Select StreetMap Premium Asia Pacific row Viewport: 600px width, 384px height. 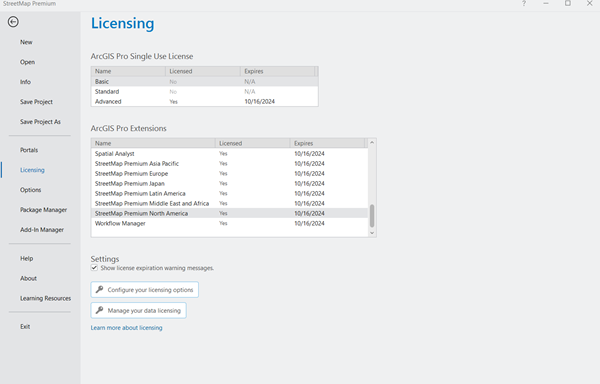[230, 163]
